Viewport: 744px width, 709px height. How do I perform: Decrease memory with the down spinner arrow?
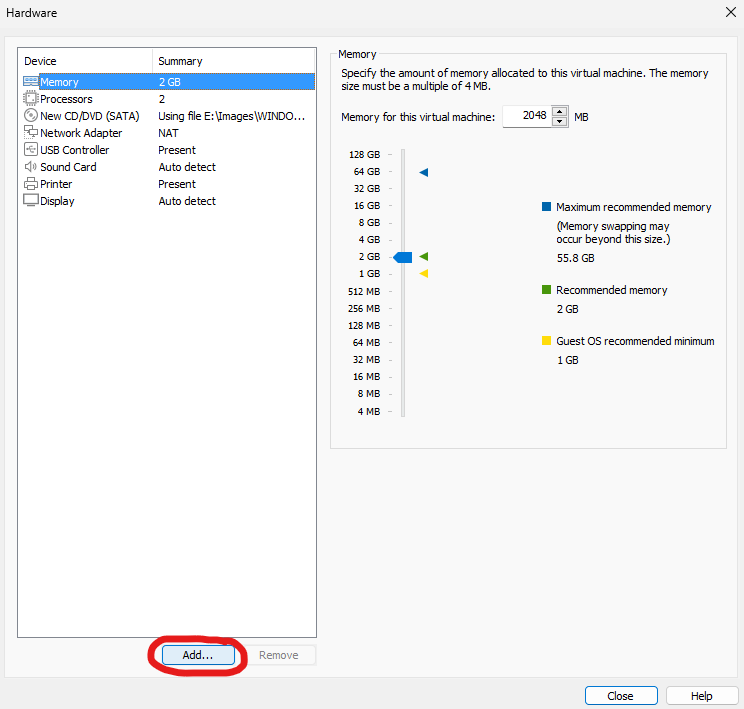[x=560, y=121]
